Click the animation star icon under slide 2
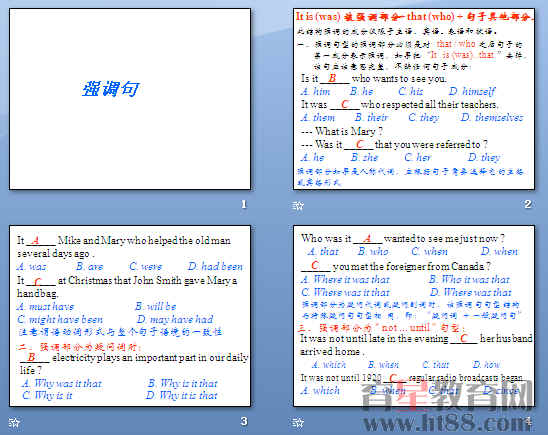The width and height of the screenshot is (548, 435). [298, 205]
